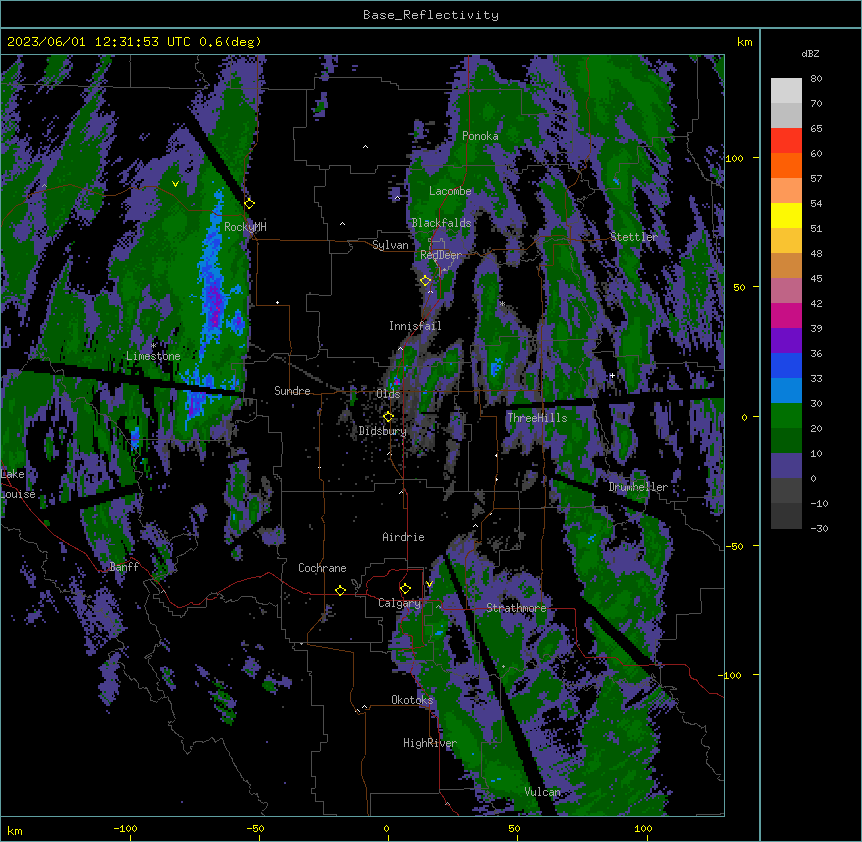This screenshot has height=842, width=862.
Task: Select the bright yellow 54-51 dBZ swatch
Action: tap(786, 215)
